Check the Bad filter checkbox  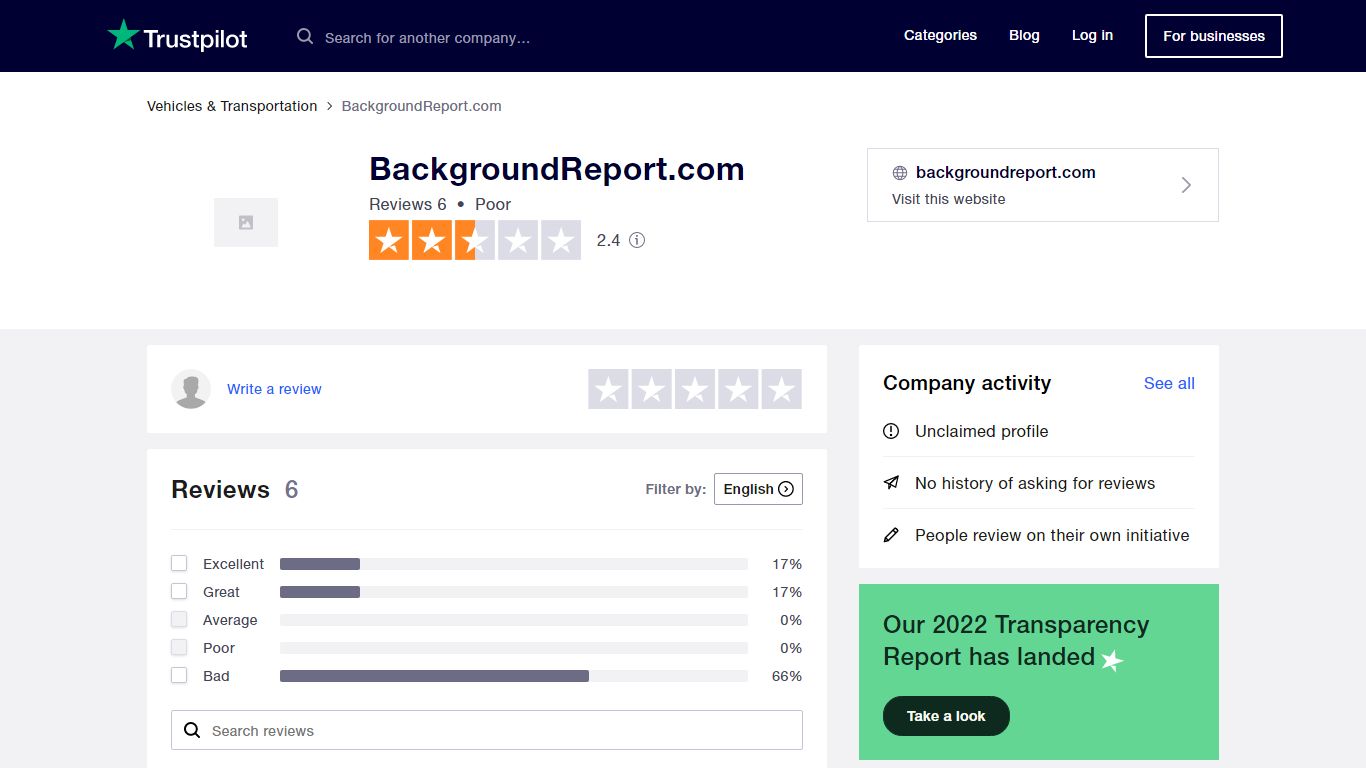pos(179,675)
